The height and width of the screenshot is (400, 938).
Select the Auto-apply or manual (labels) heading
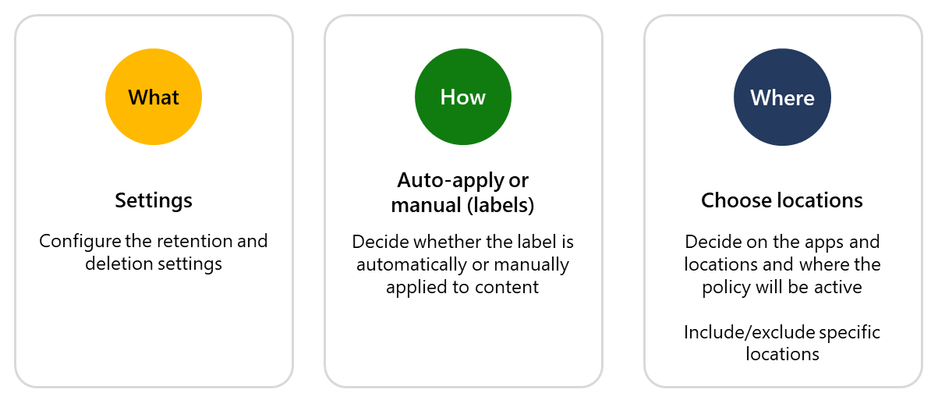point(462,193)
